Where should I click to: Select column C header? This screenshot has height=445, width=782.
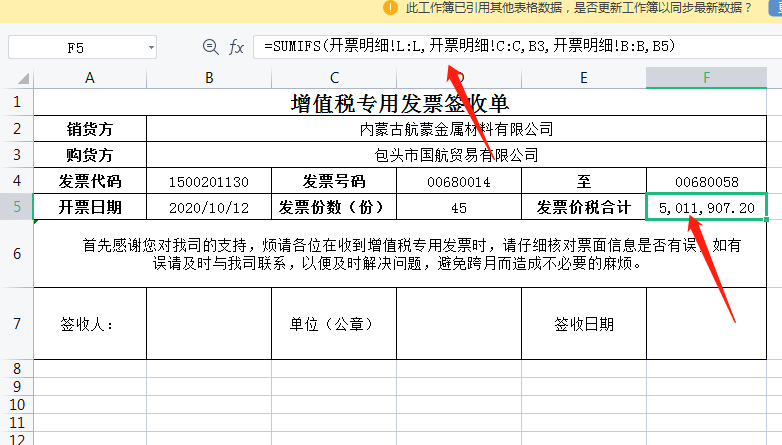coord(334,78)
